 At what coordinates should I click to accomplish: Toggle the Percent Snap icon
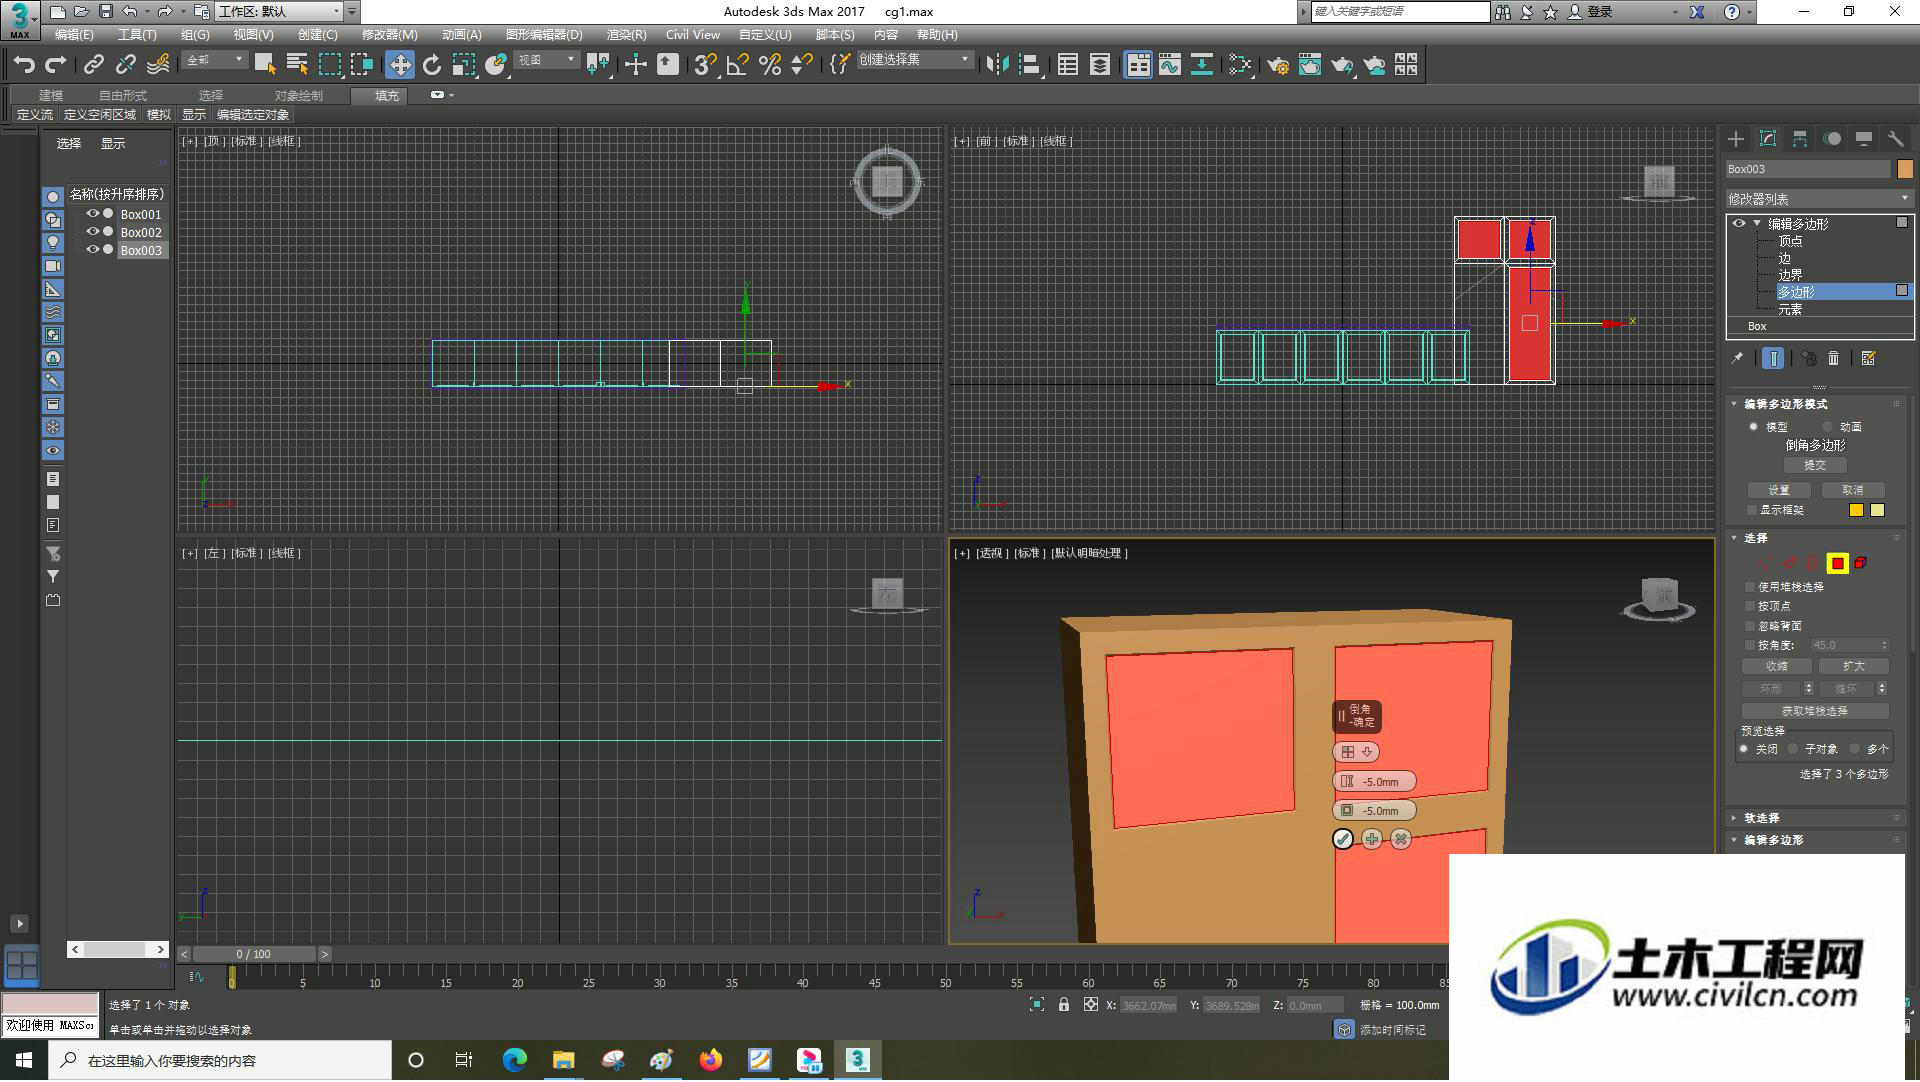pos(770,65)
